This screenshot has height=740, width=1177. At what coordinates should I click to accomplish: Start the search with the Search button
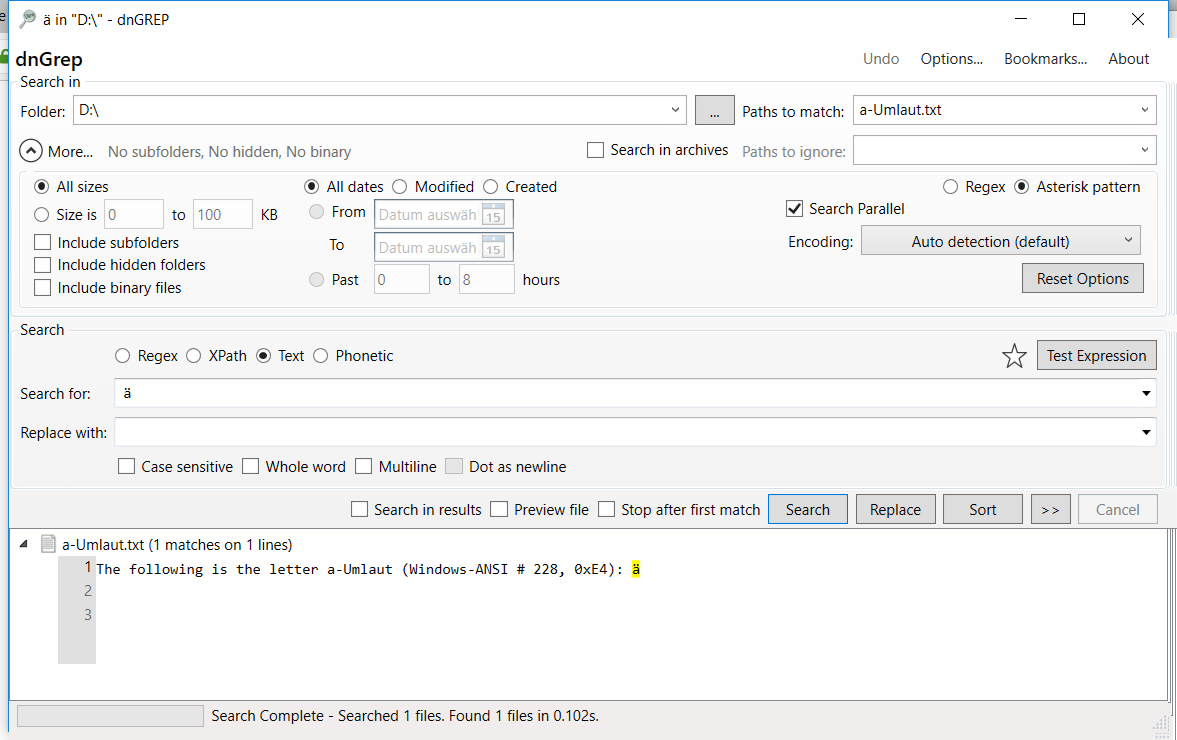807,509
